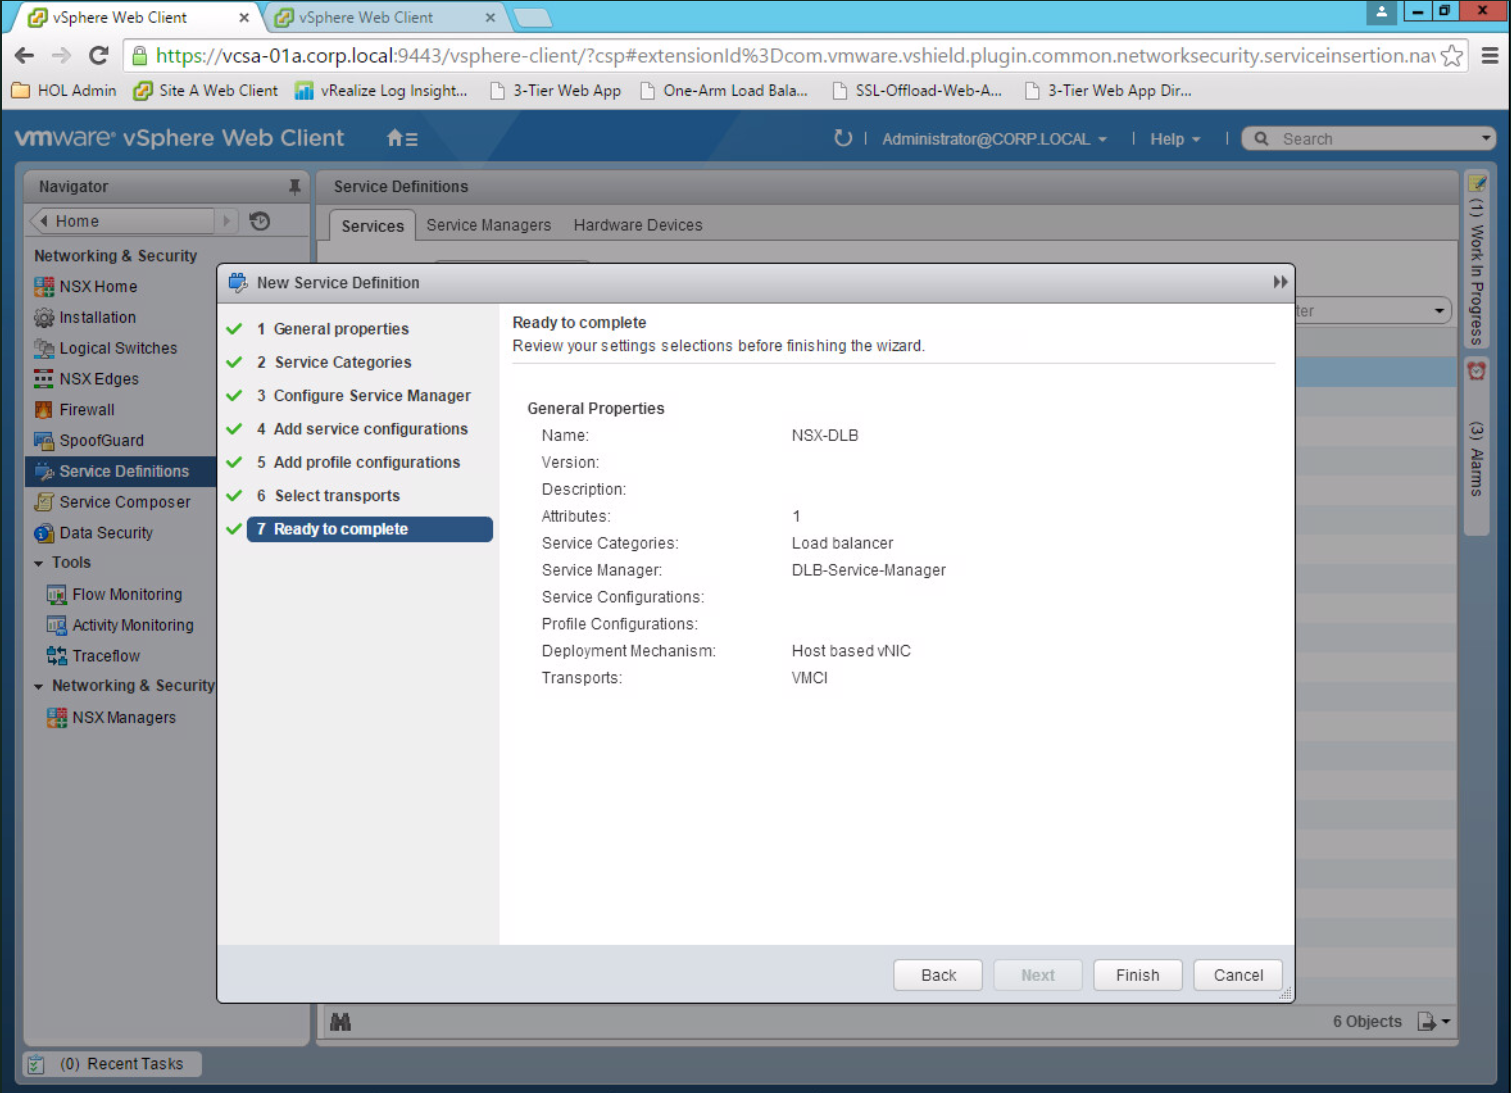The image size is (1511, 1093).
Task: Go to step 4 Add service configurations
Action: pyautogui.click(x=360, y=429)
